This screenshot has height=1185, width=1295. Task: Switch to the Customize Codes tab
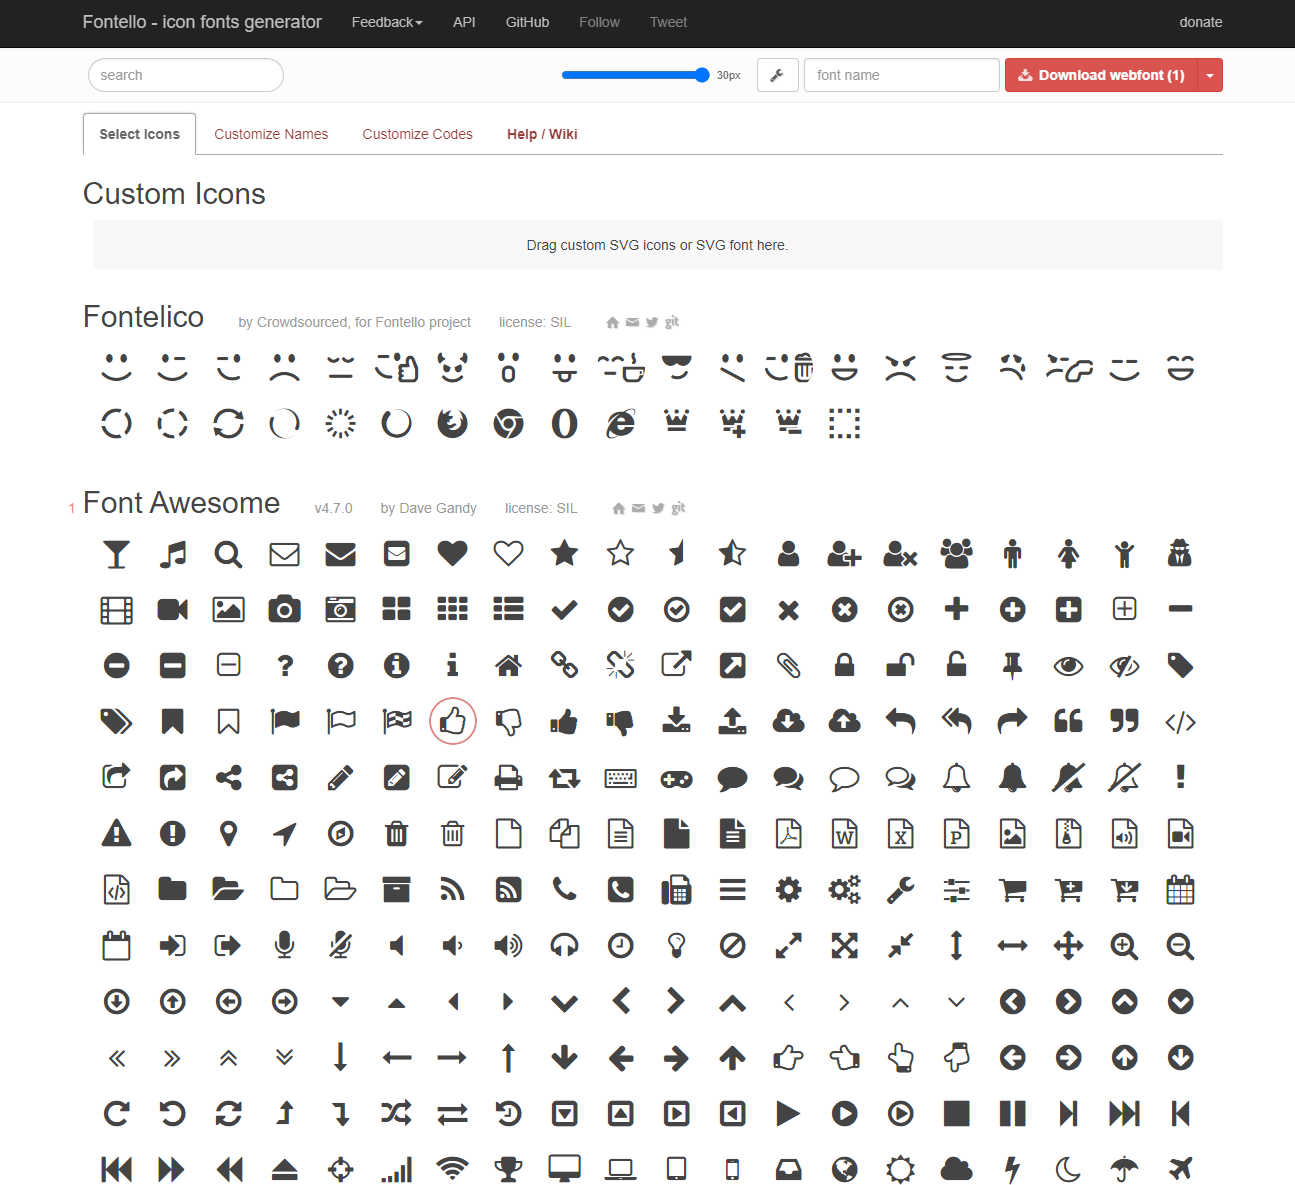pyautogui.click(x=417, y=134)
